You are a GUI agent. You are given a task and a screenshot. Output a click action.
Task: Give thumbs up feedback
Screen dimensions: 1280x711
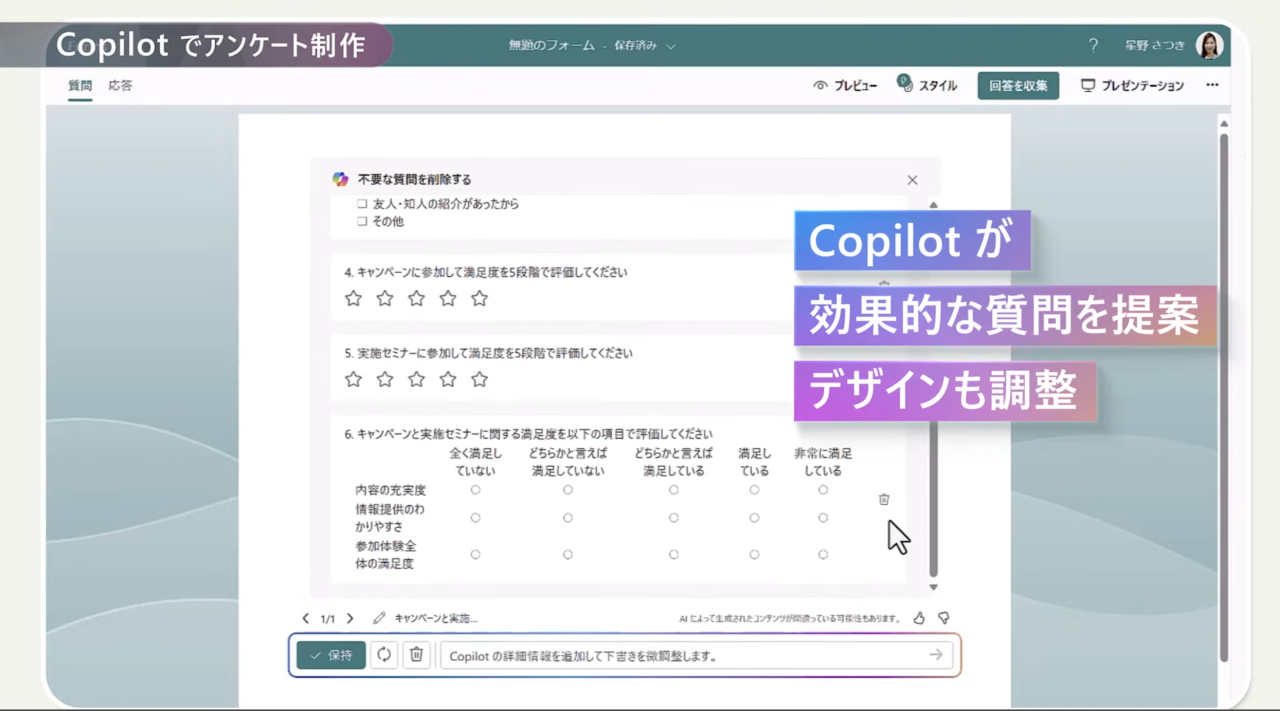coord(919,618)
